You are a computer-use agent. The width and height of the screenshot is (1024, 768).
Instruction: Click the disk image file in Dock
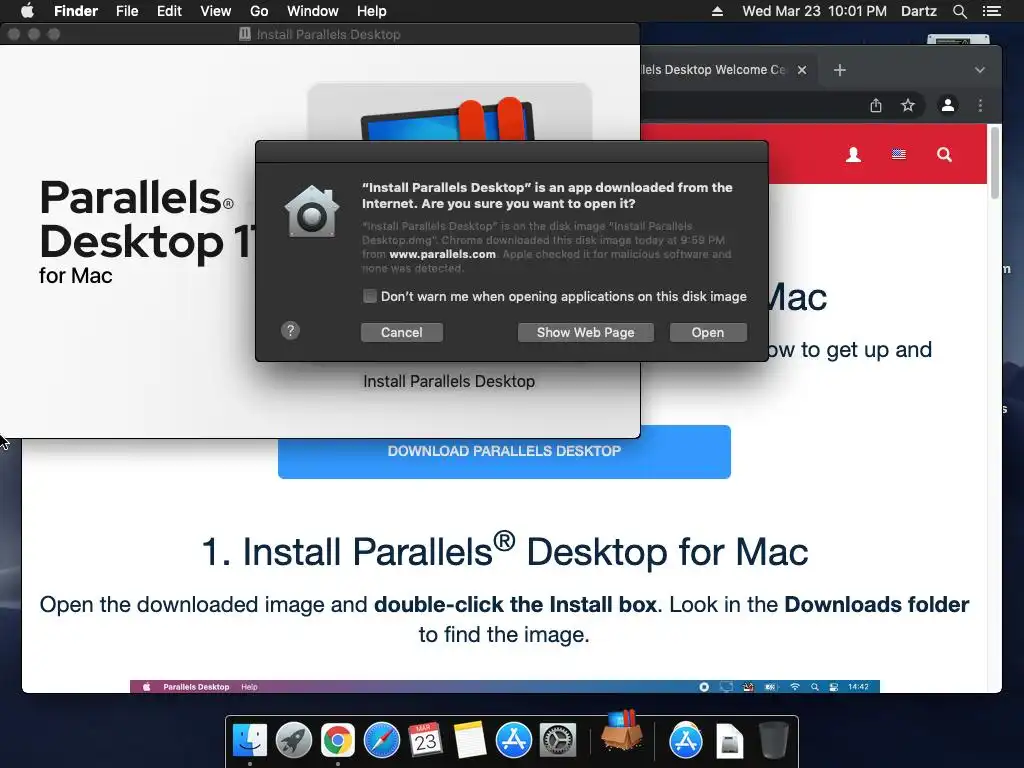click(x=729, y=741)
